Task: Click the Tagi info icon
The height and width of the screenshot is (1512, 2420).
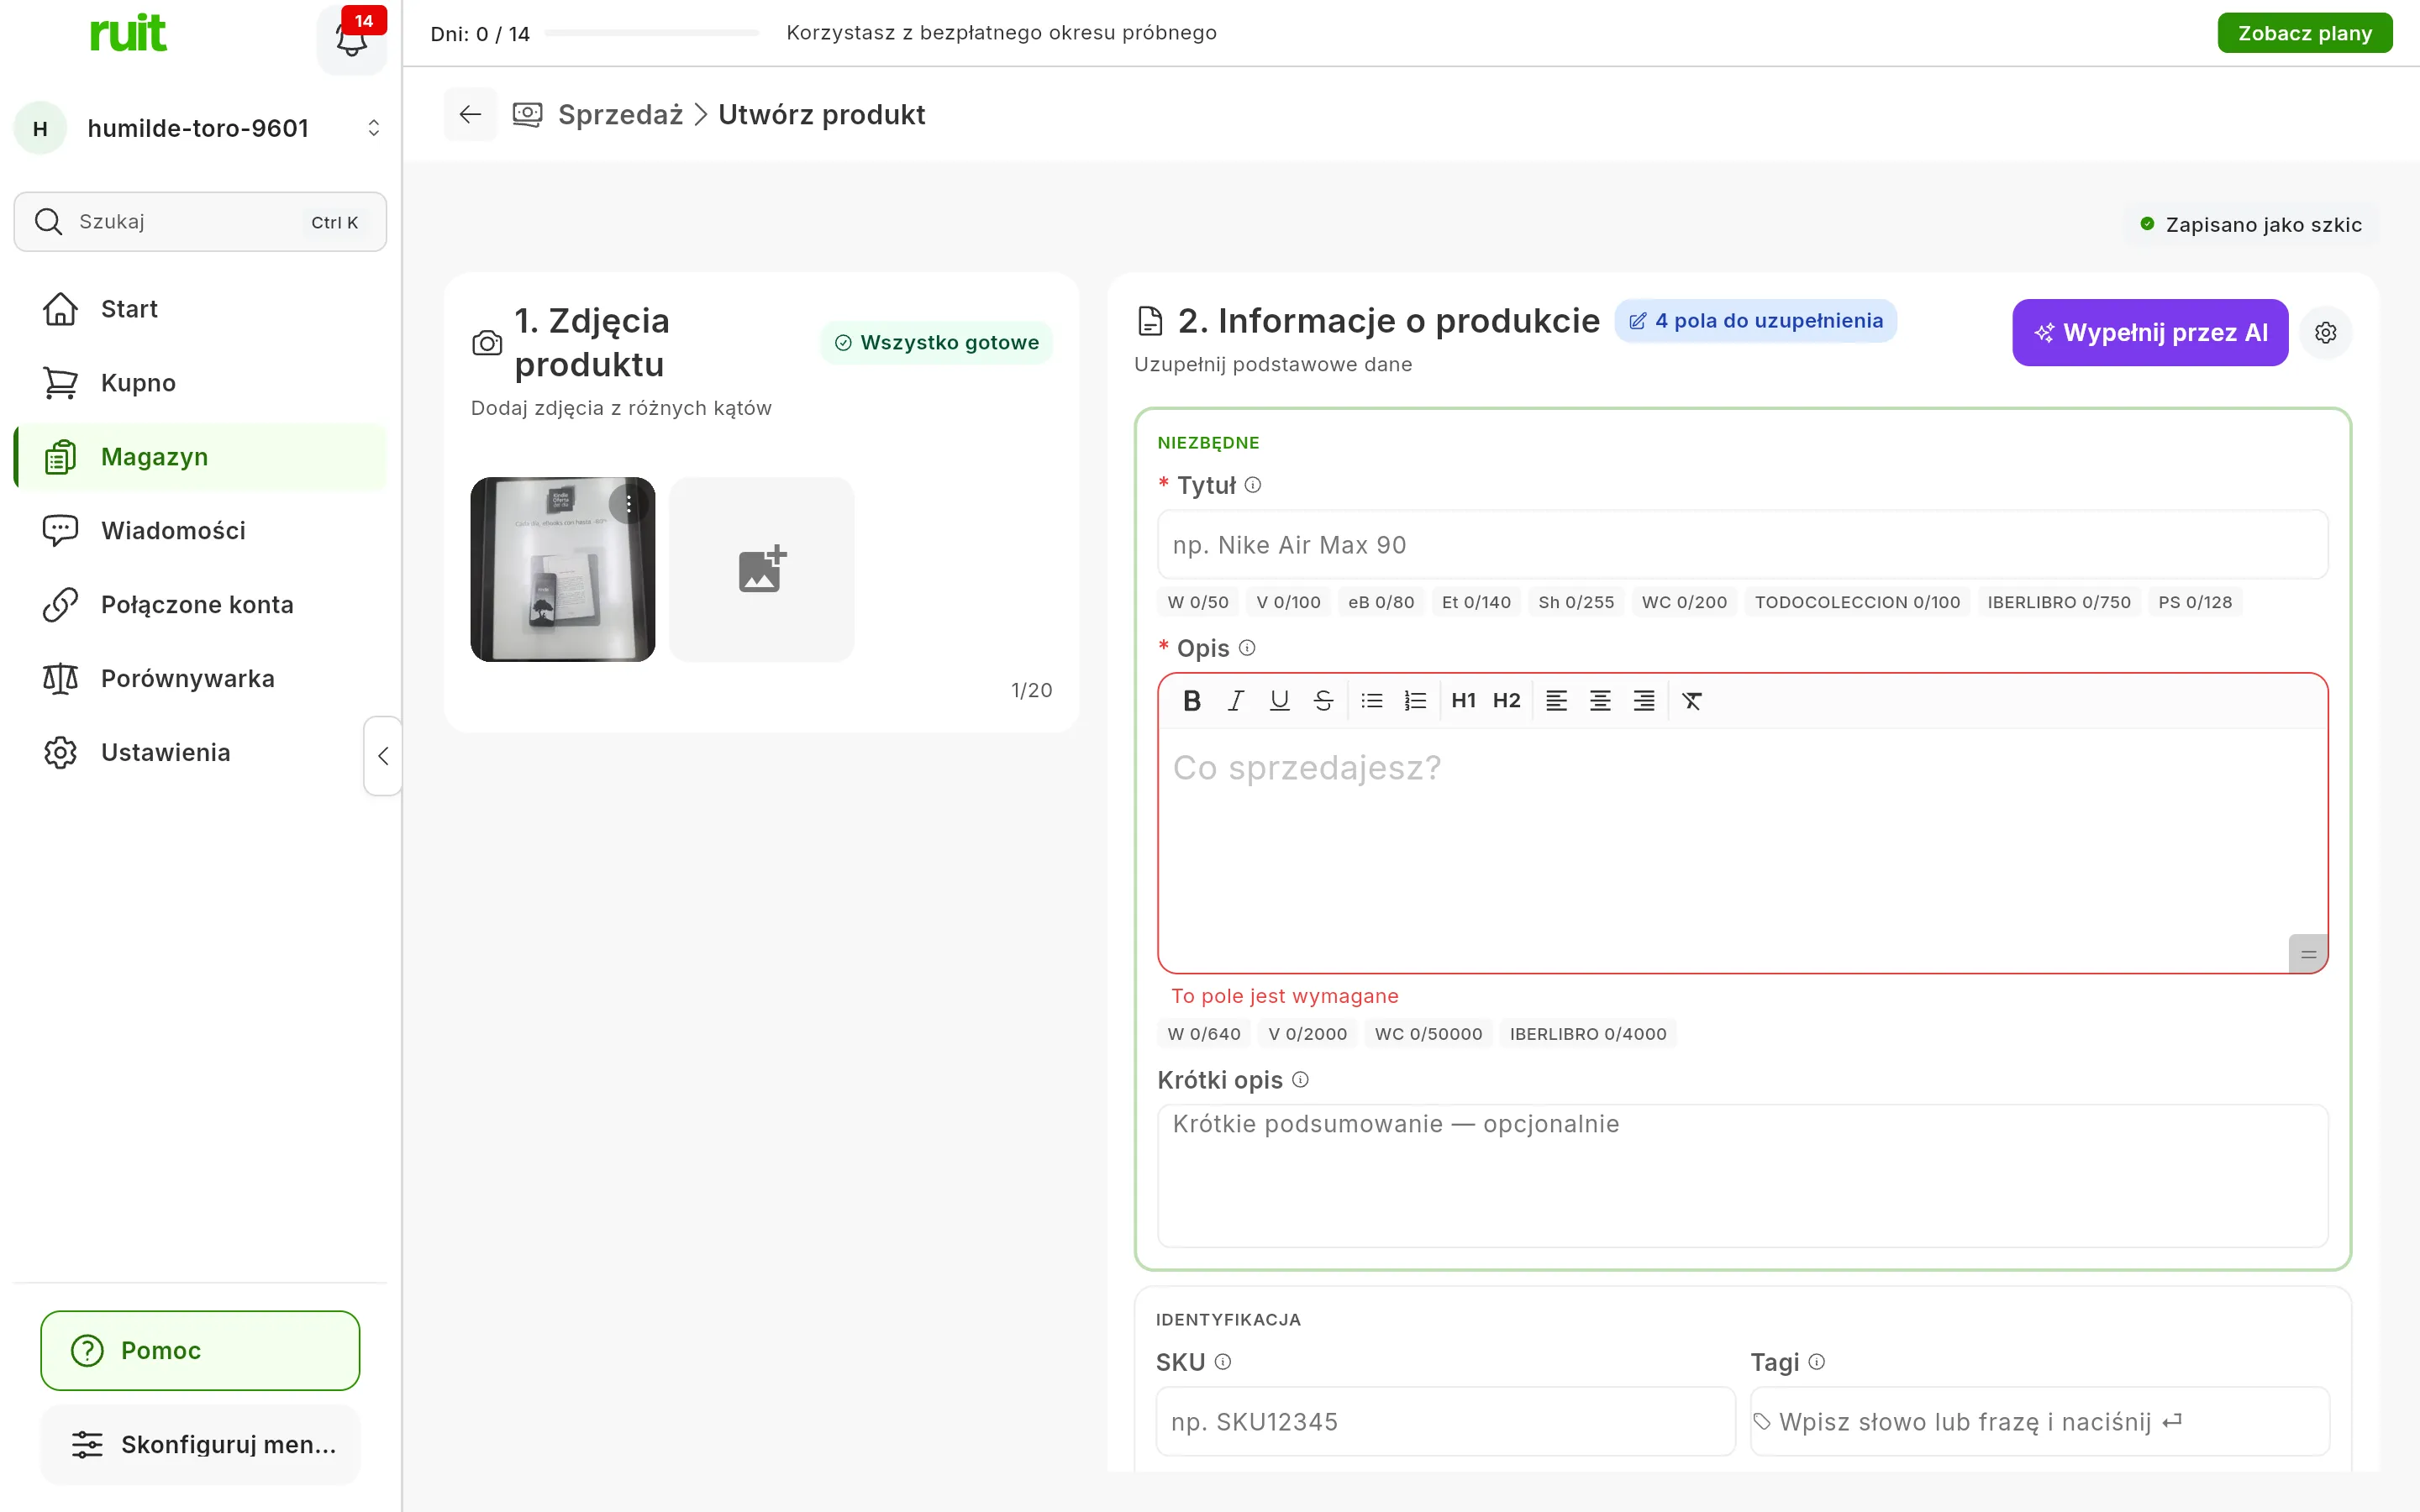Action: [x=1817, y=1362]
